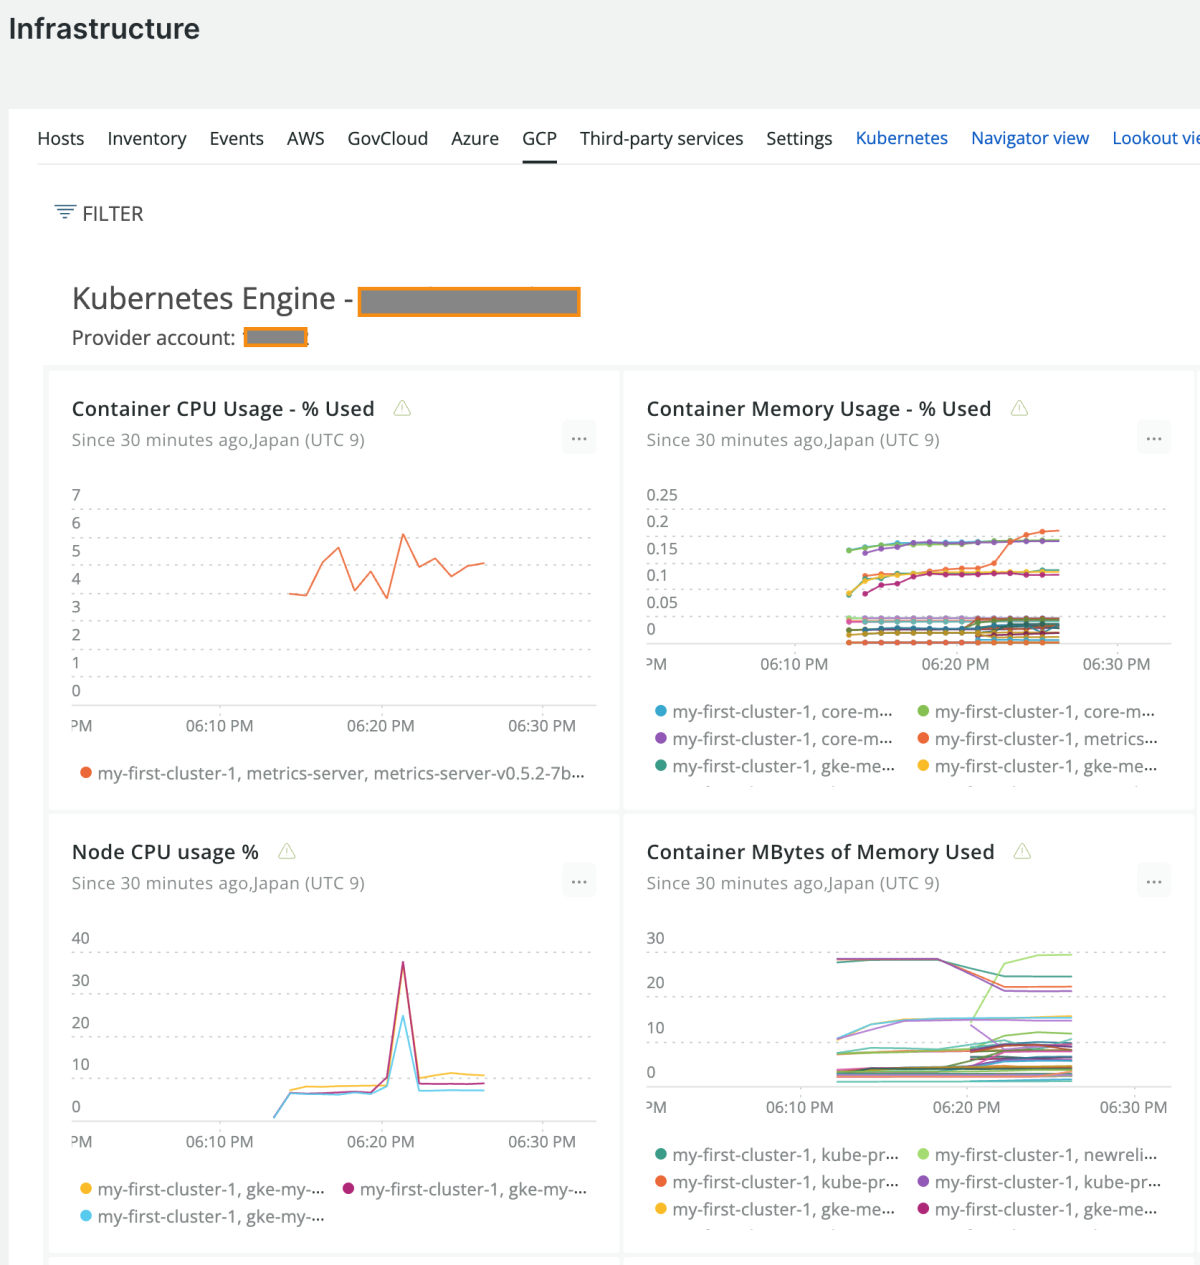Click warning icon beside Container Memory Usage title
The width and height of the screenshot is (1200, 1265).
[1019, 408]
